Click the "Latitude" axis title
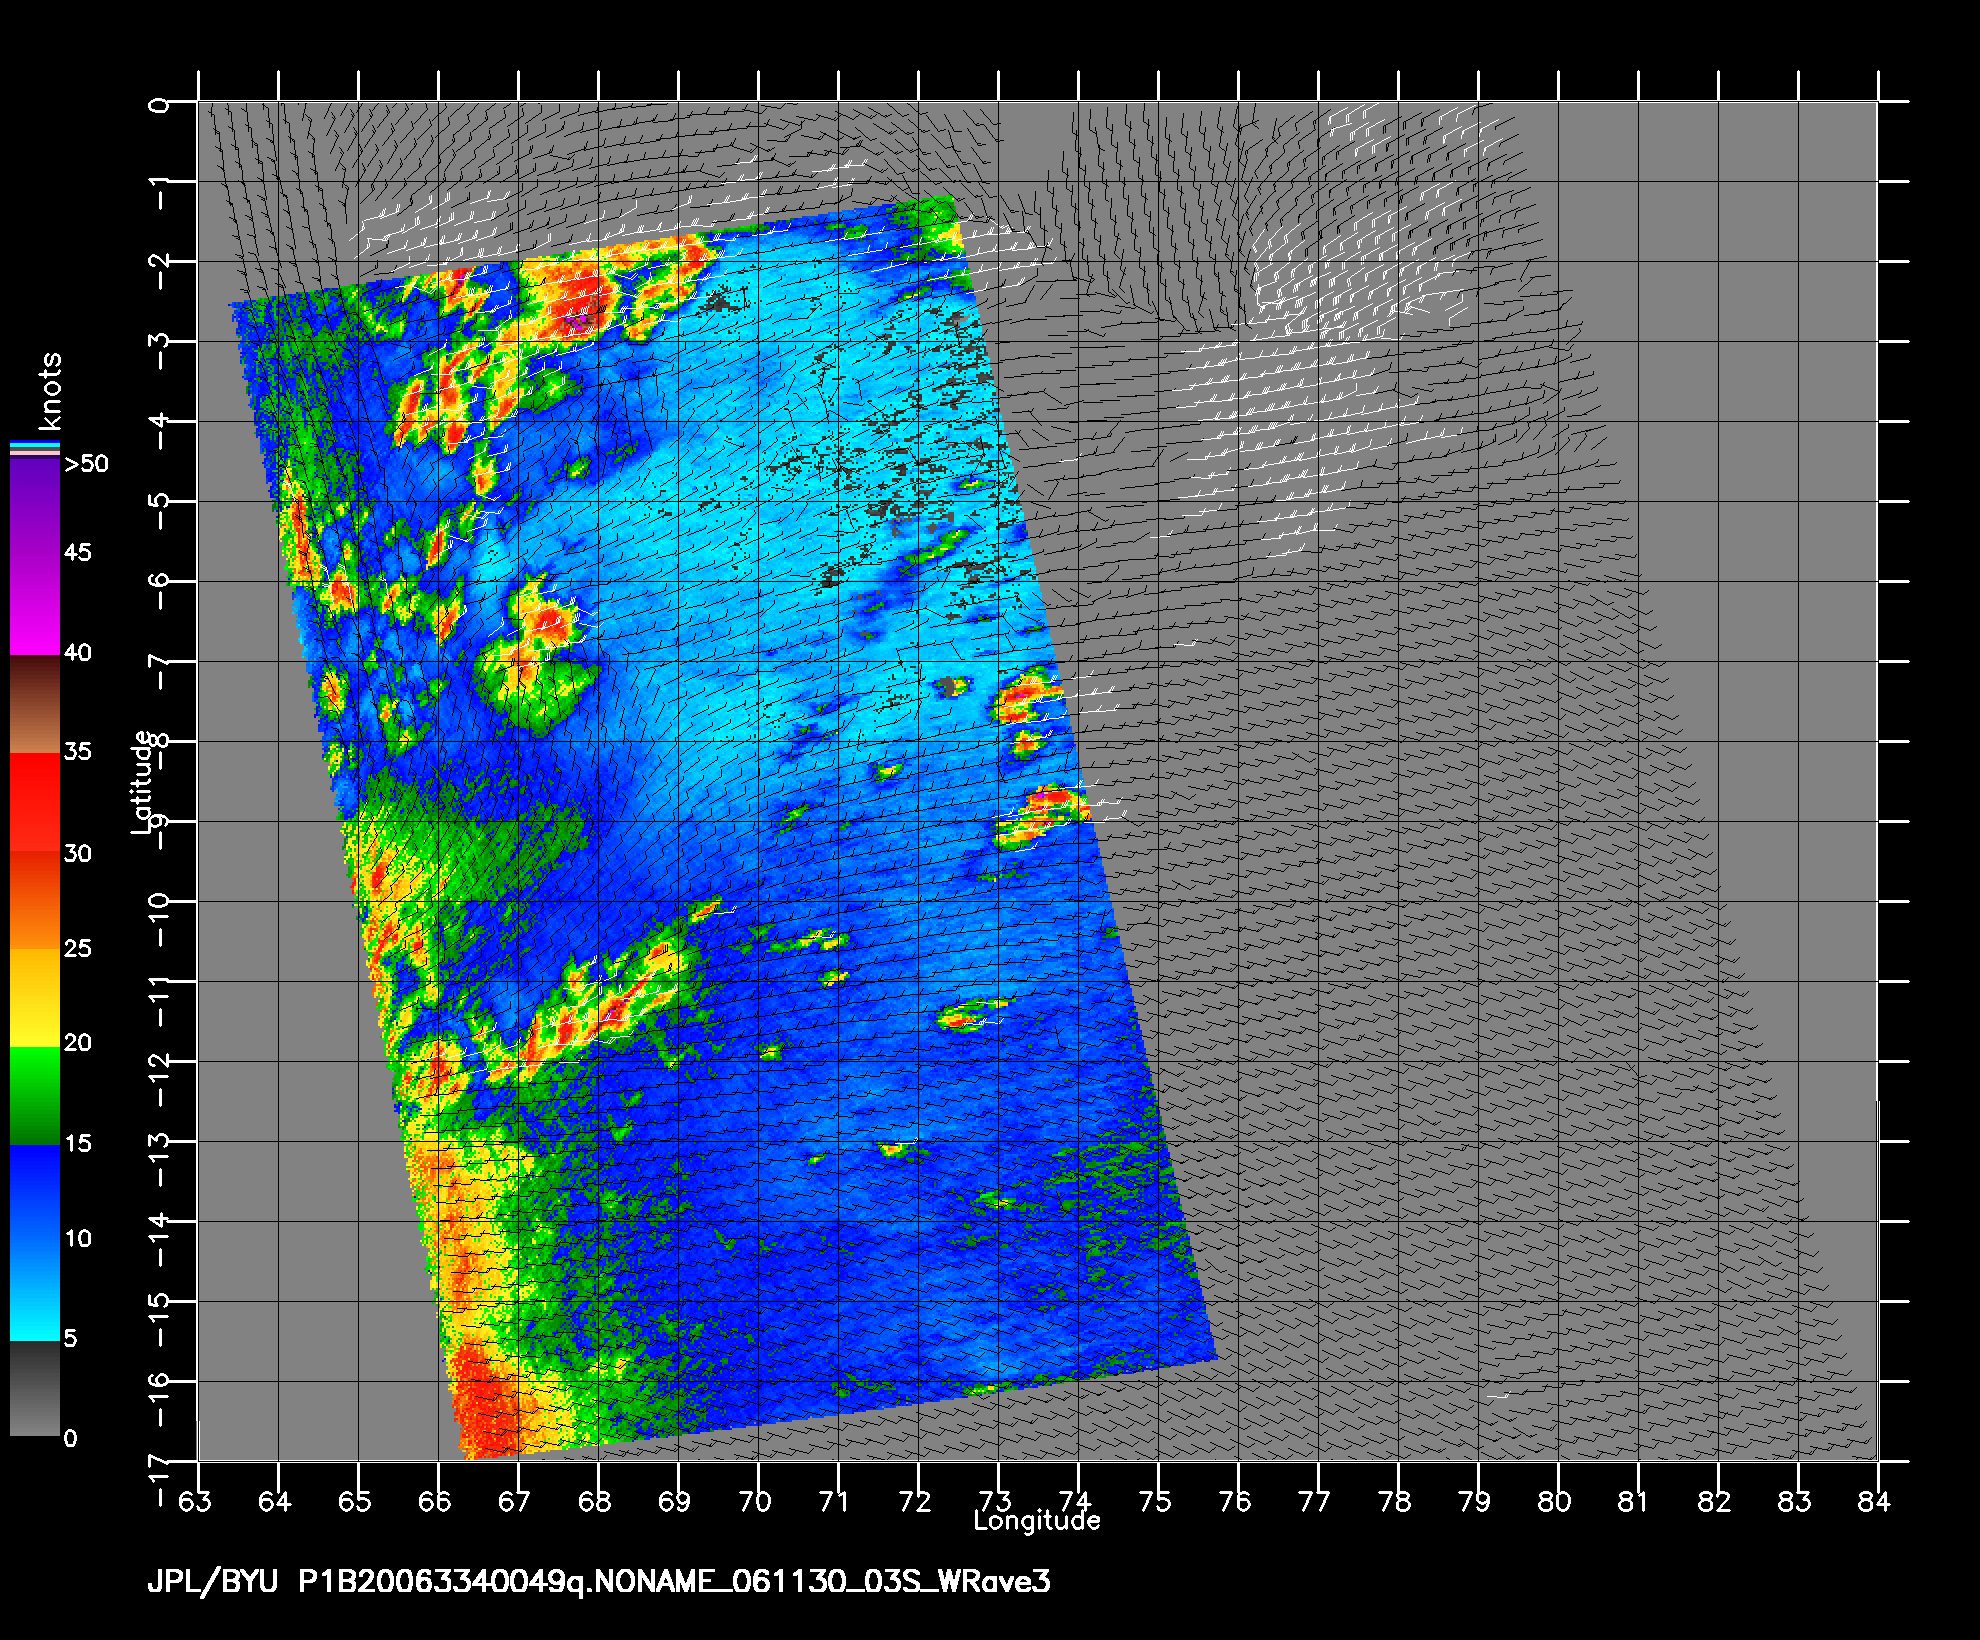Image resolution: width=1980 pixels, height=1640 pixels. [142, 782]
